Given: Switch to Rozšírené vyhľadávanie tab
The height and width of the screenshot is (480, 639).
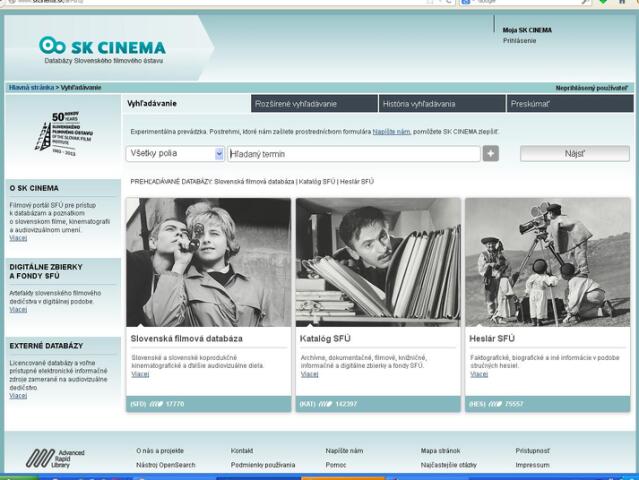Looking at the screenshot, I should (x=314, y=104).
